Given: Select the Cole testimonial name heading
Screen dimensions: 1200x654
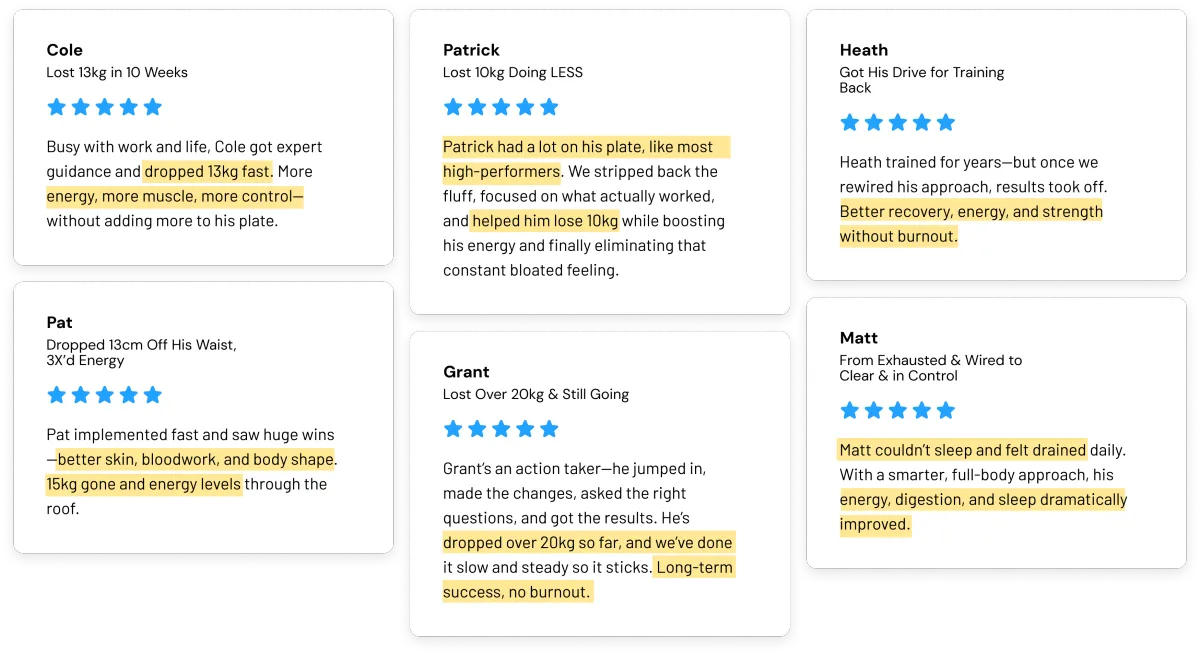Looking at the screenshot, I should pyautogui.click(x=65, y=50).
